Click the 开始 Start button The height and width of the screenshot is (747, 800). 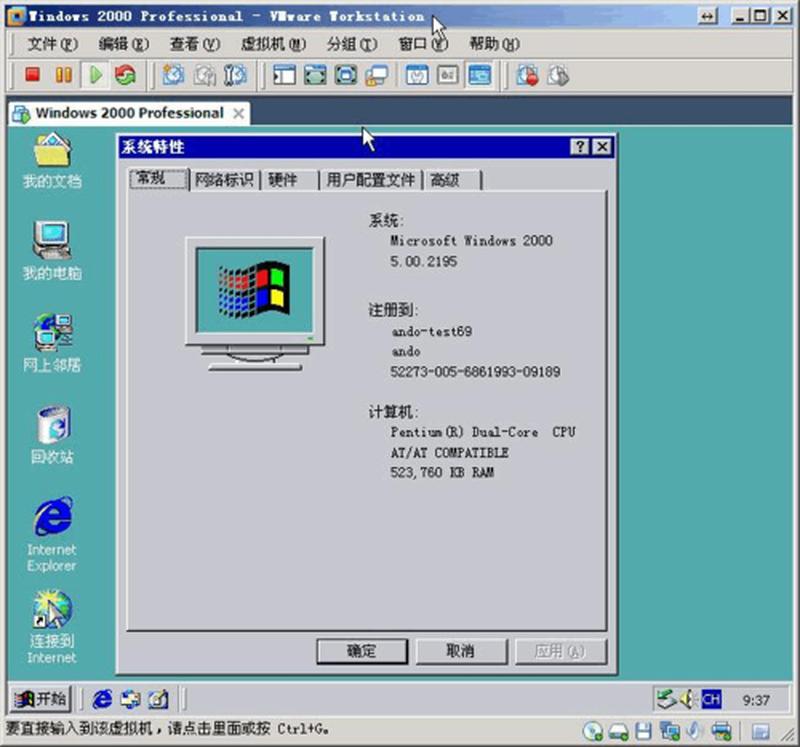tap(40, 699)
